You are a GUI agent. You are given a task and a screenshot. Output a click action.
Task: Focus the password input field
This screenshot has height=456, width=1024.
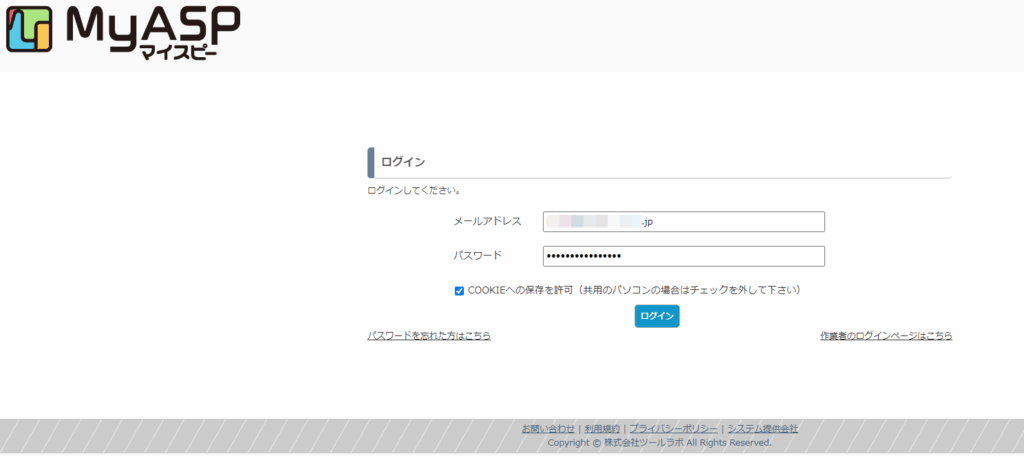pos(683,256)
